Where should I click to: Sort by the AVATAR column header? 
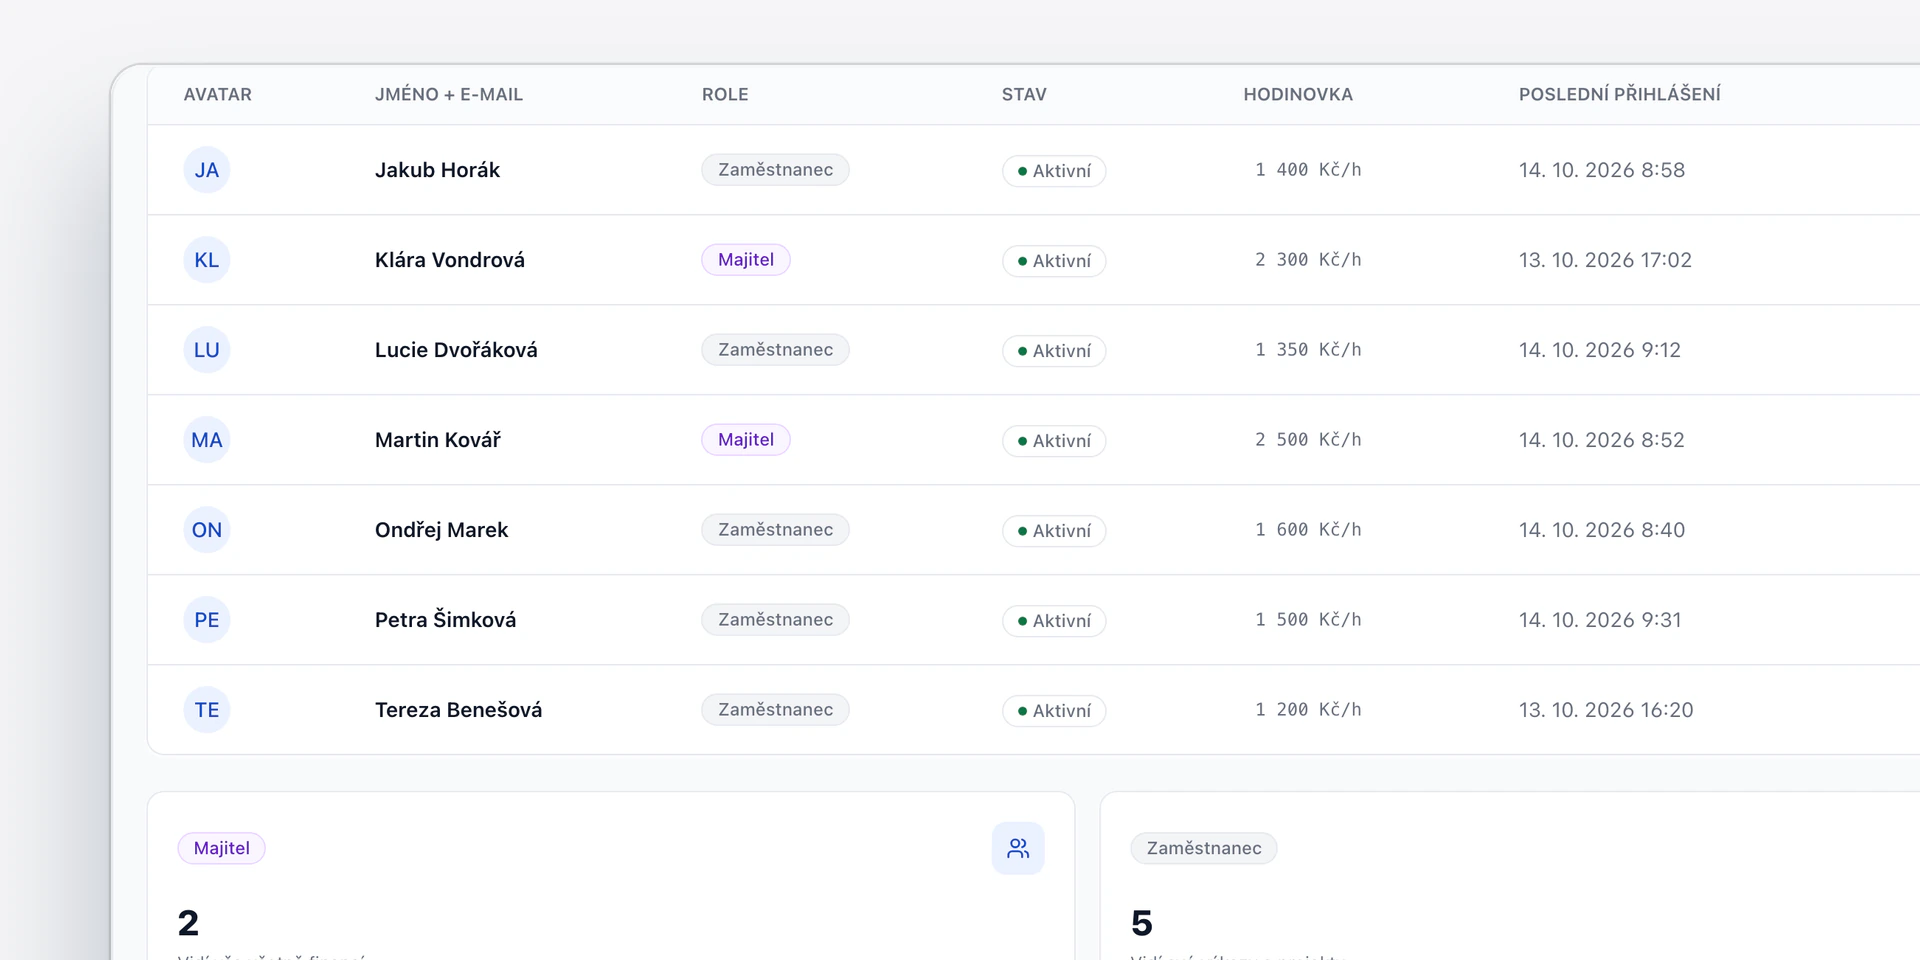pos(218,94)
